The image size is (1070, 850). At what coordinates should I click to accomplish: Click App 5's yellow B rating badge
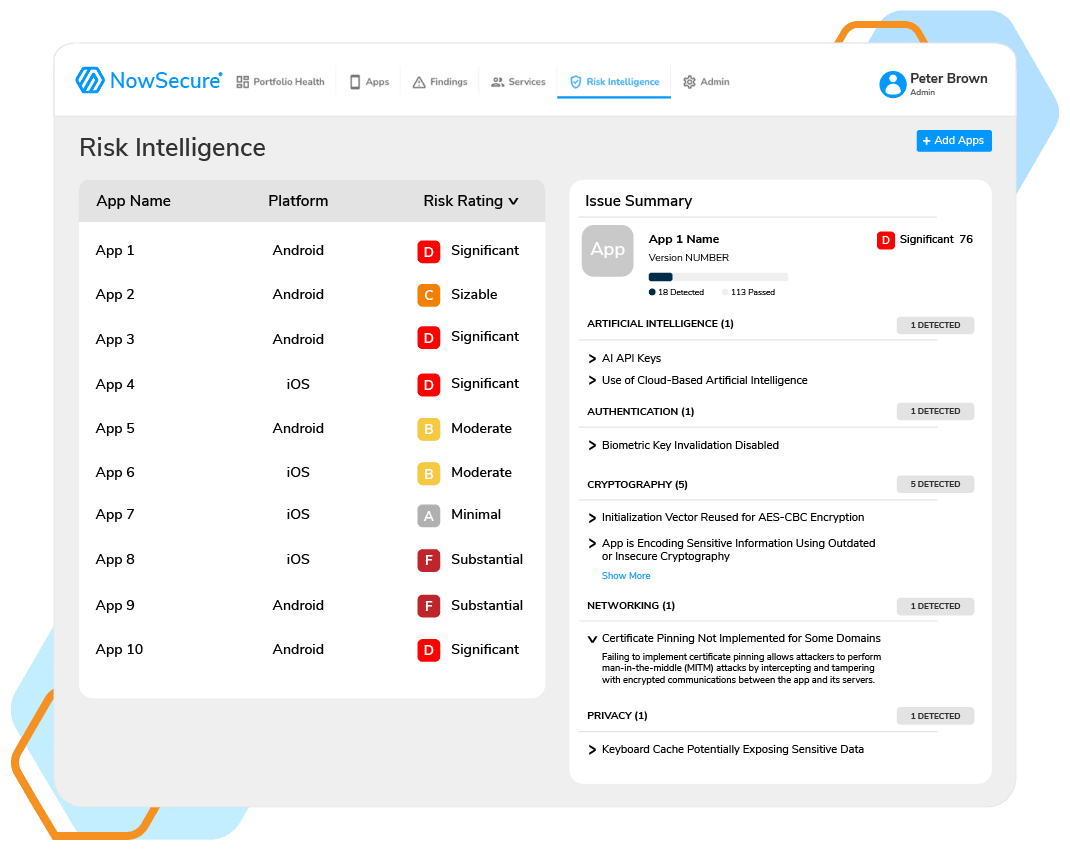click(x=429, y=428)
